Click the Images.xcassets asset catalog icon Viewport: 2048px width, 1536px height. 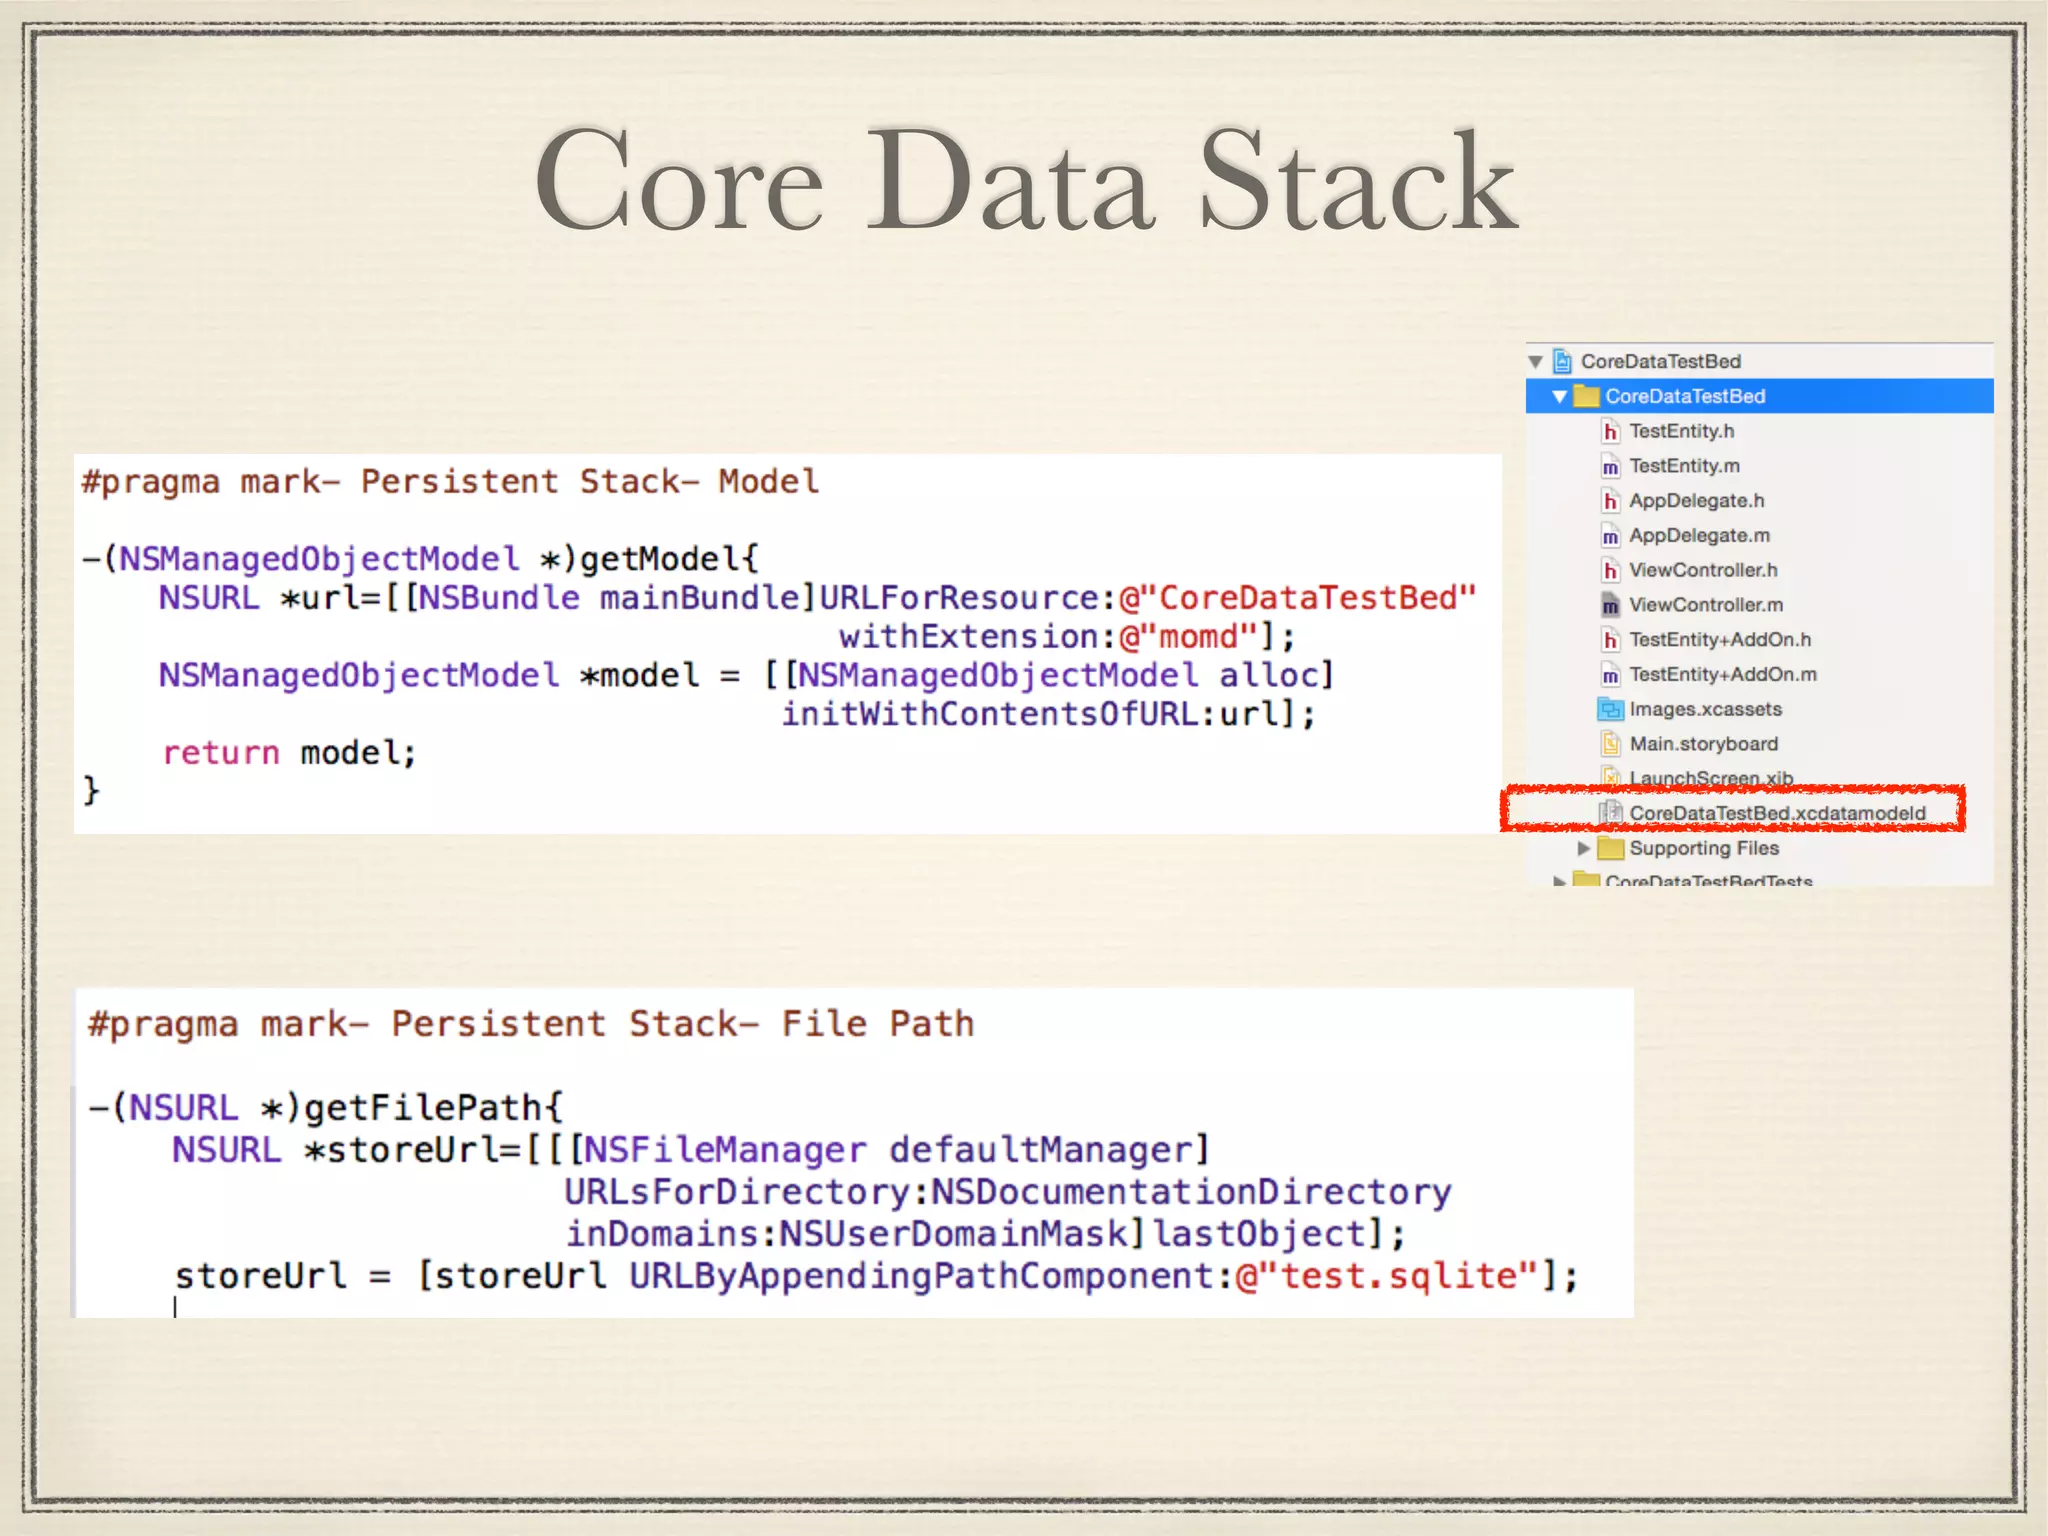pos(1610,710)
